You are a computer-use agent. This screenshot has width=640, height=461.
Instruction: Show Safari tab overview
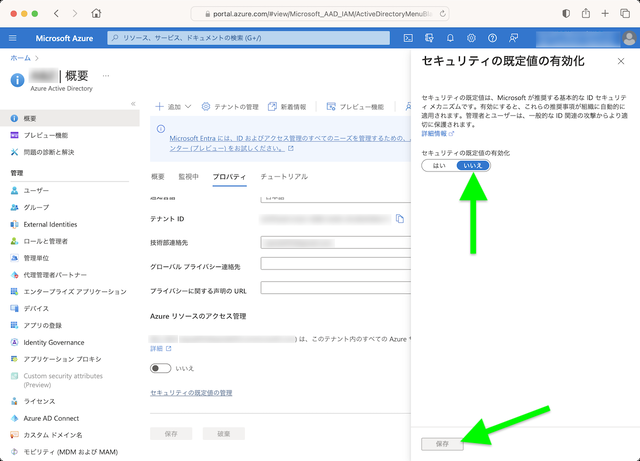(x=625, y=13)
